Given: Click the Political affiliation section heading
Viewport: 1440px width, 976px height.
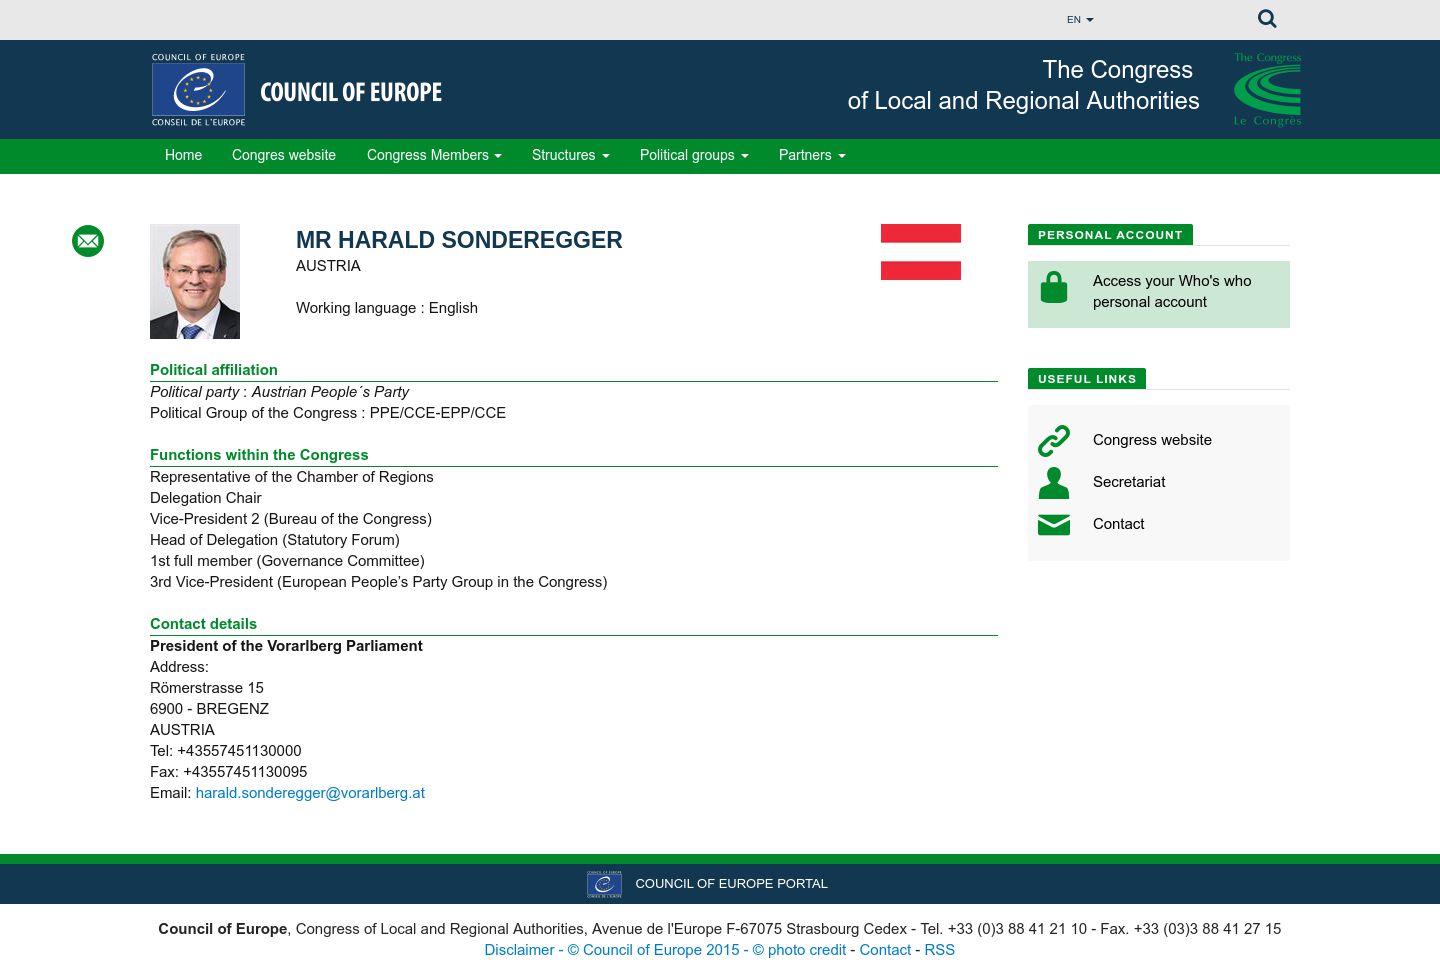Looking at the screenshot, I should (x=214, y=370).
